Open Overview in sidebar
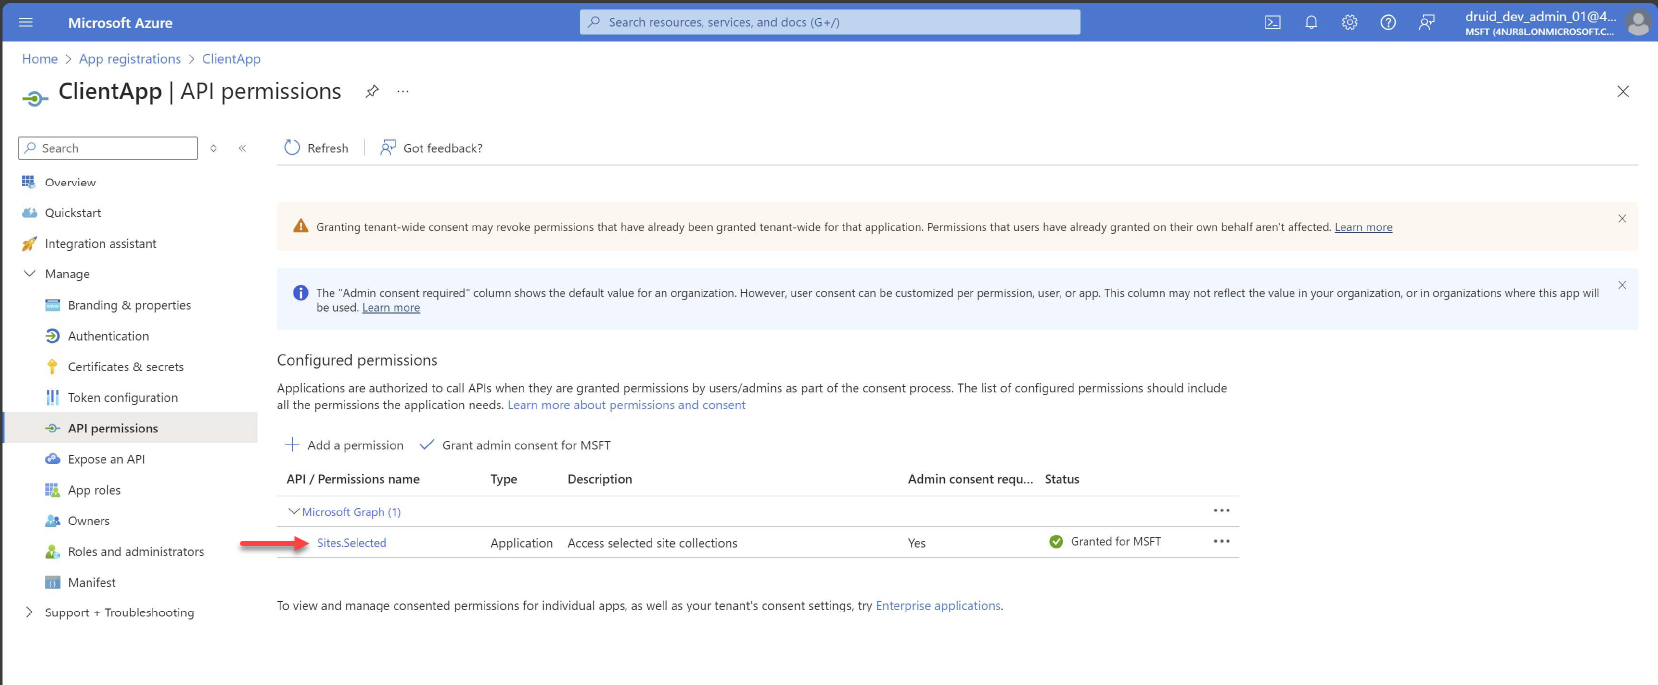This screenshot has width=1658, height=685. [x=70, y=182]
